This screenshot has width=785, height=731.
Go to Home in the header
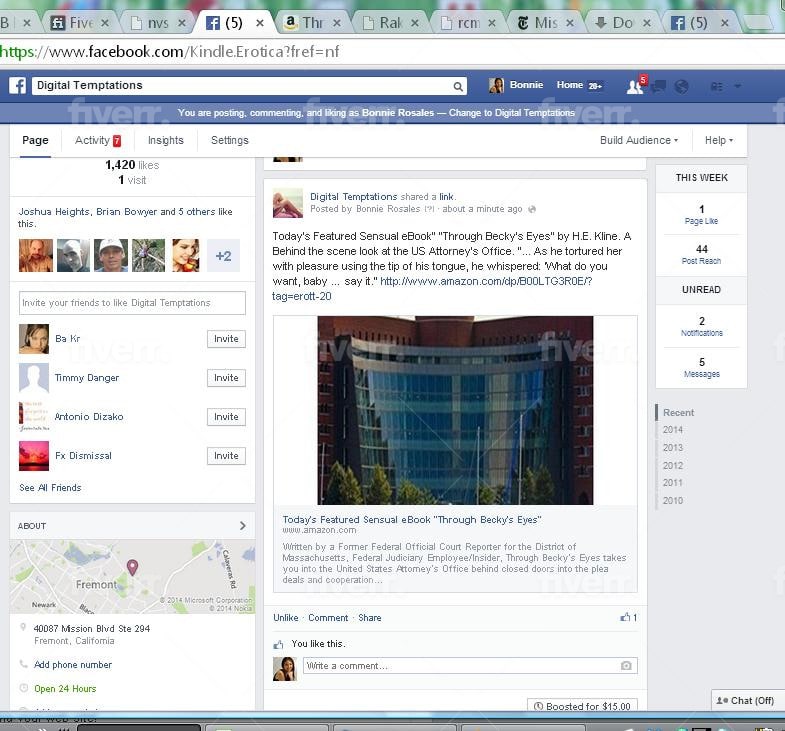click(x=570, y=85)
